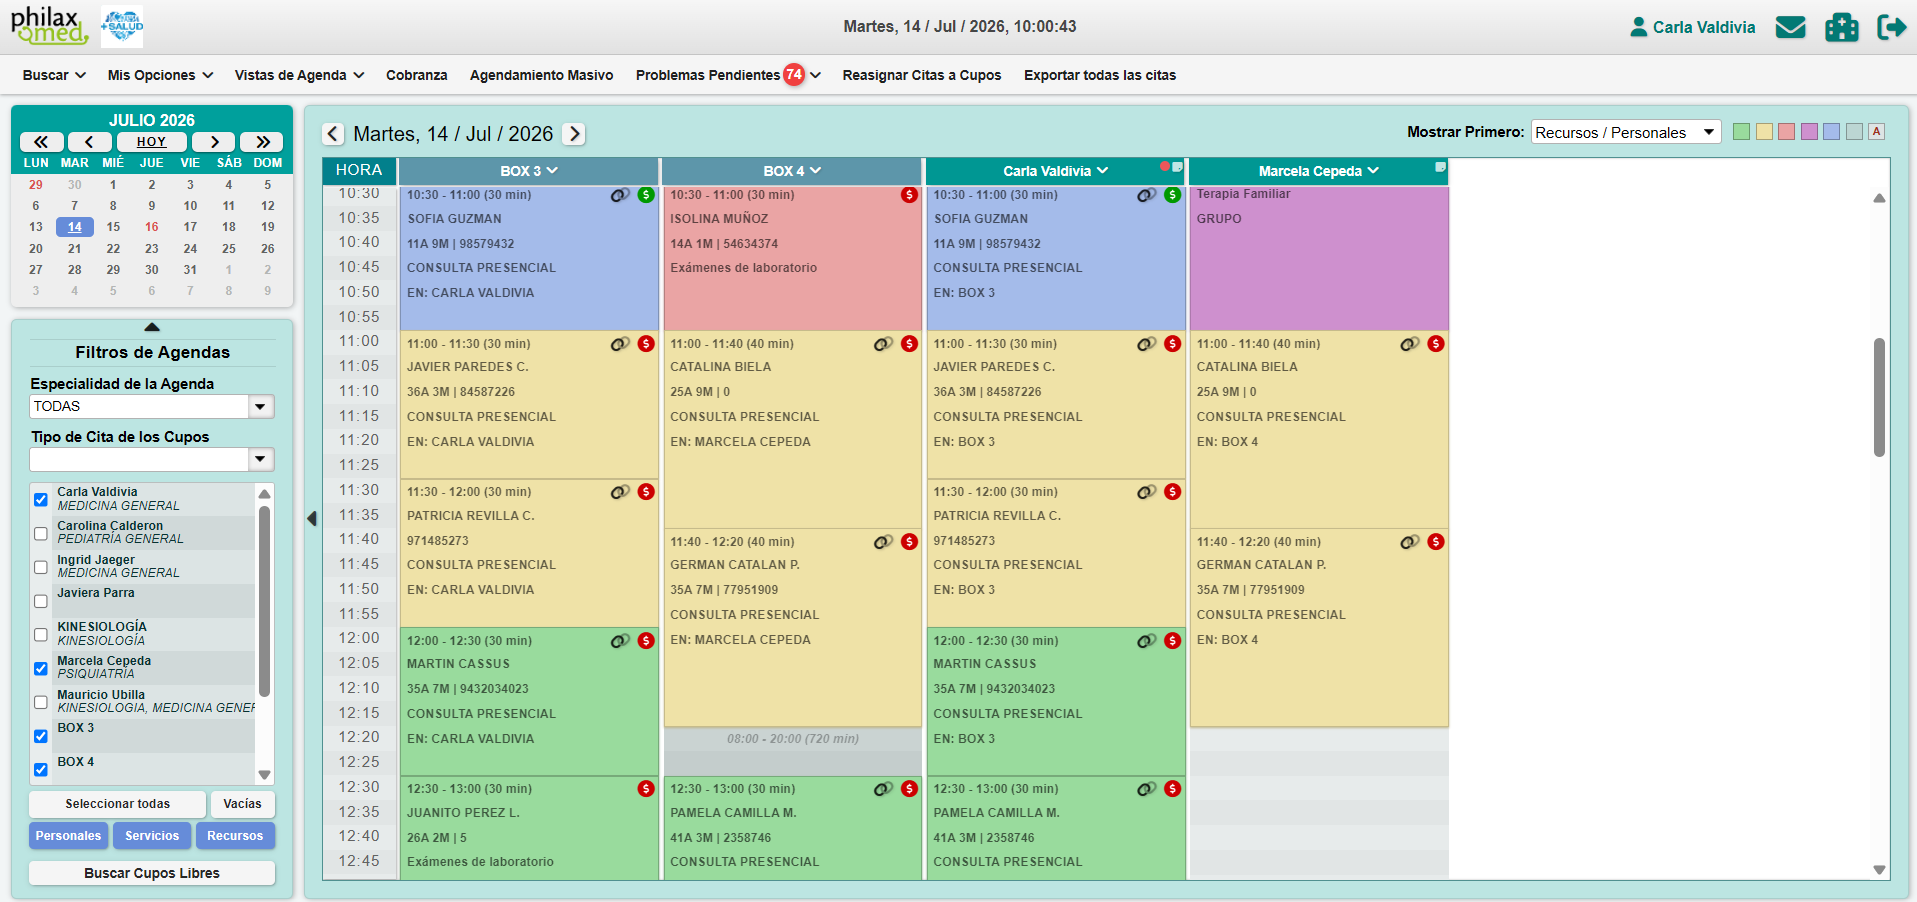Click the Philaxmed logo
Image resolution: width=1917 pixels, height=902 pixels.
(49, 26)
